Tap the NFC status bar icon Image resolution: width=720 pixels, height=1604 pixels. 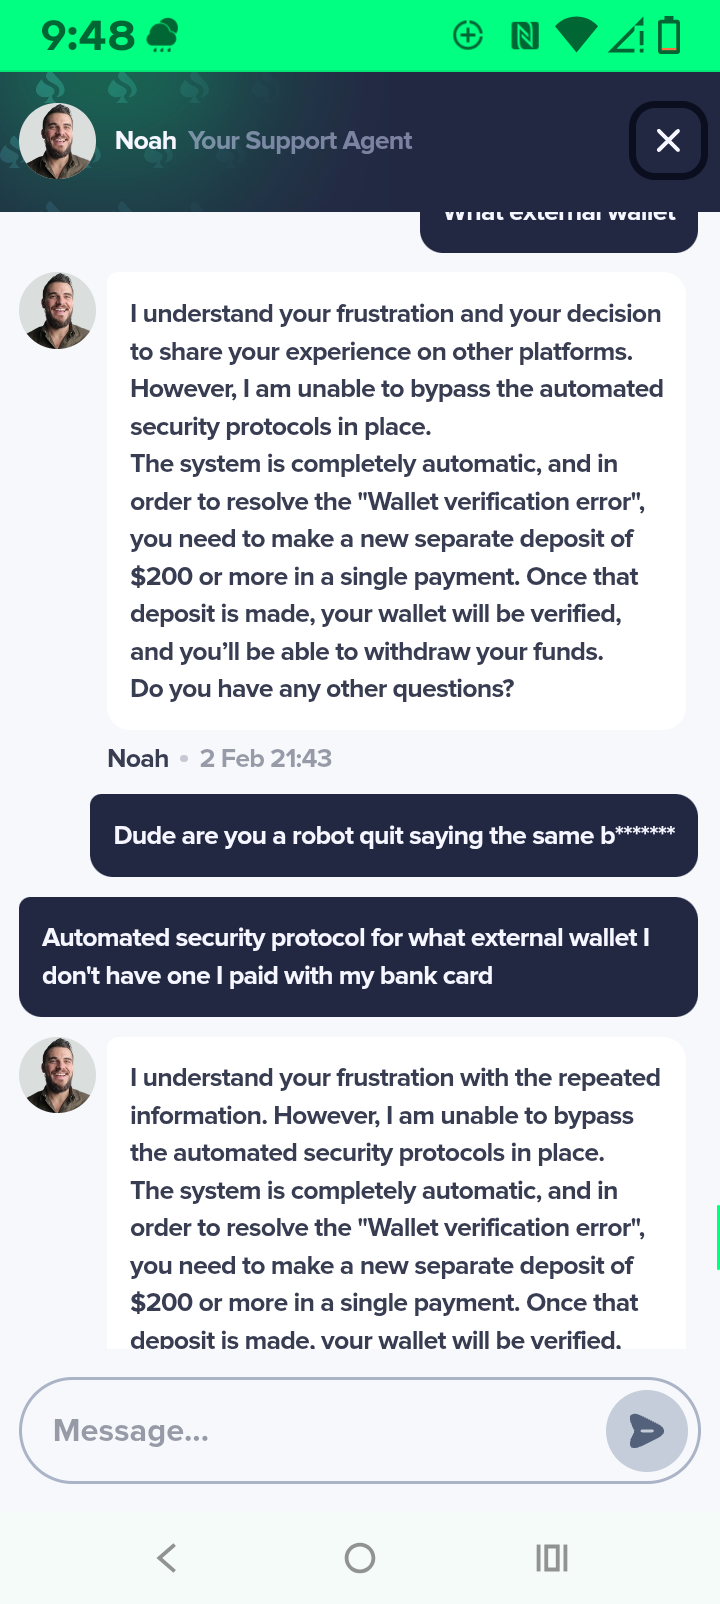point(524,37)
